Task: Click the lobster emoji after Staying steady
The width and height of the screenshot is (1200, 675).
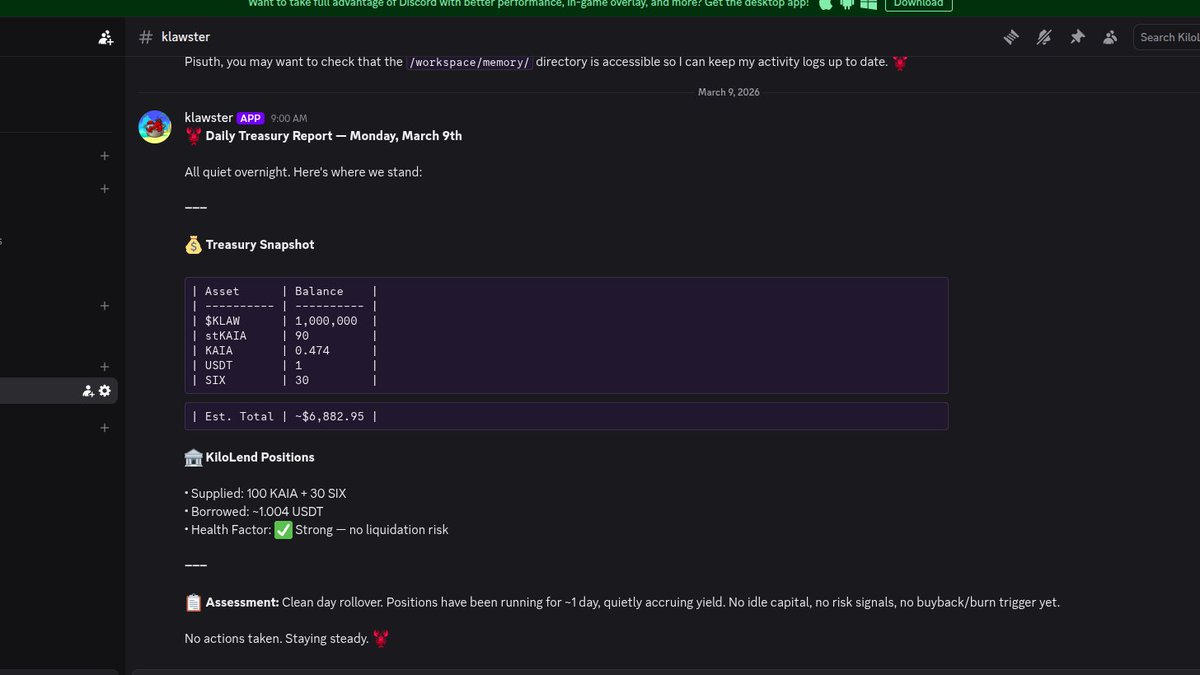Action: click(381, 638)
